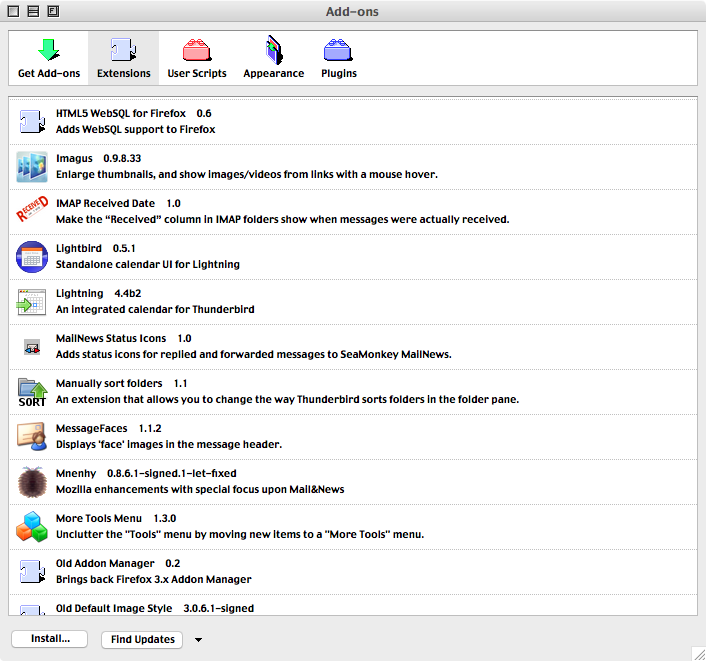Open the Plugins section
Screen dimensions: 706x661
point(338,58)
